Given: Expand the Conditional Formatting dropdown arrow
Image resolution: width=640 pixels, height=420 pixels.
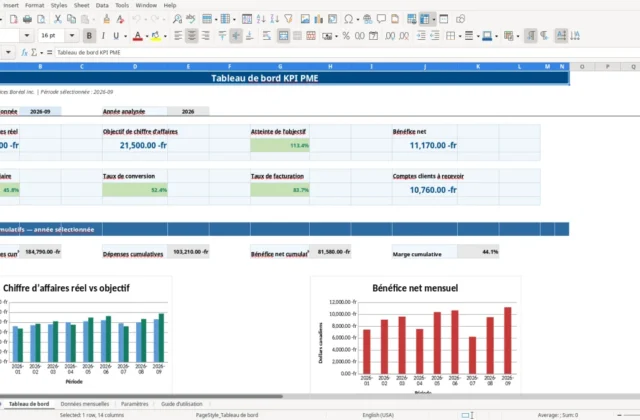Looking at the screenshot, I should pos(518,36).
